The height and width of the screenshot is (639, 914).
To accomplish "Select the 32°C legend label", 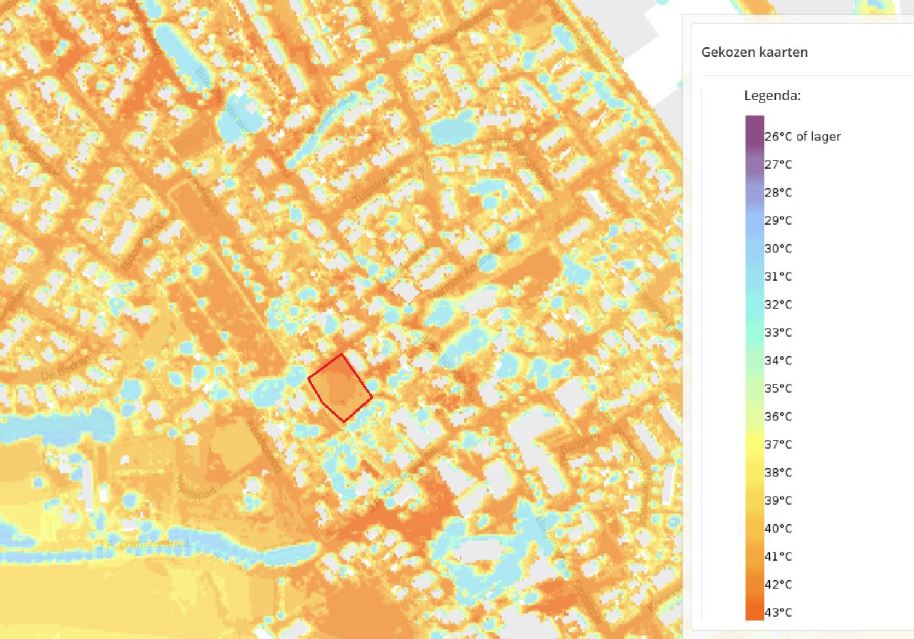I will [x=778, y=304].
